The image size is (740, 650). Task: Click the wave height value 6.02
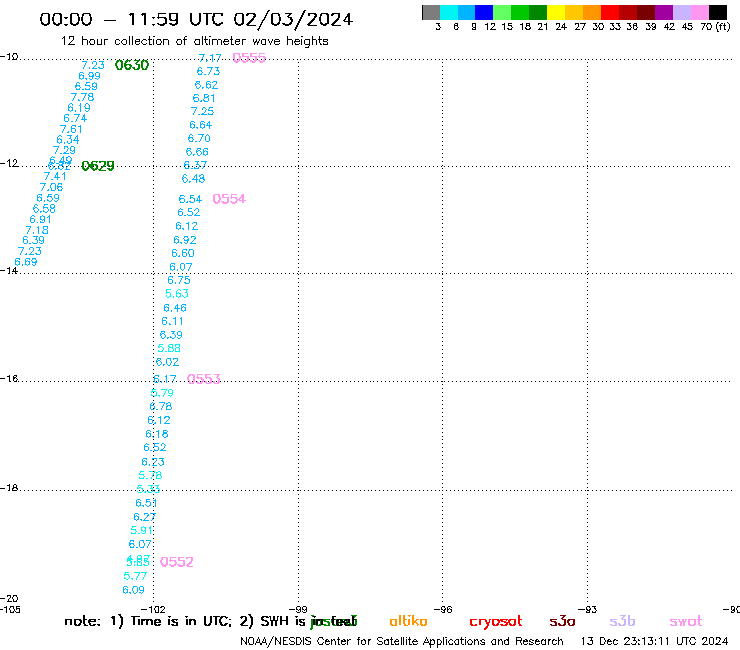[x=168, y=363]
